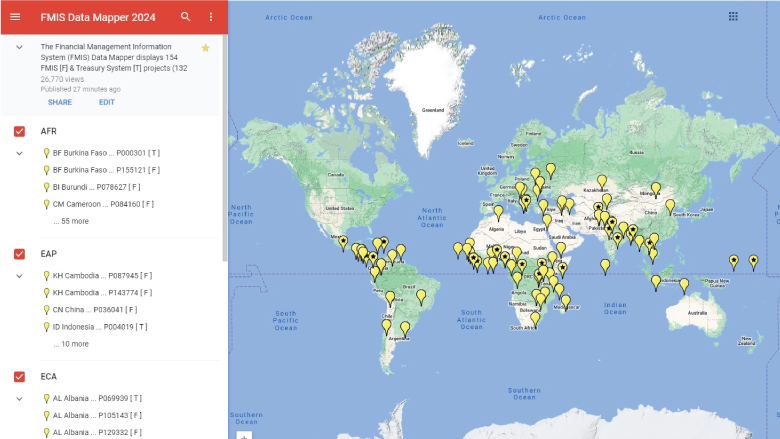Click the Greenland label on map
Screen dimensions: 780x439
(433, 110)
